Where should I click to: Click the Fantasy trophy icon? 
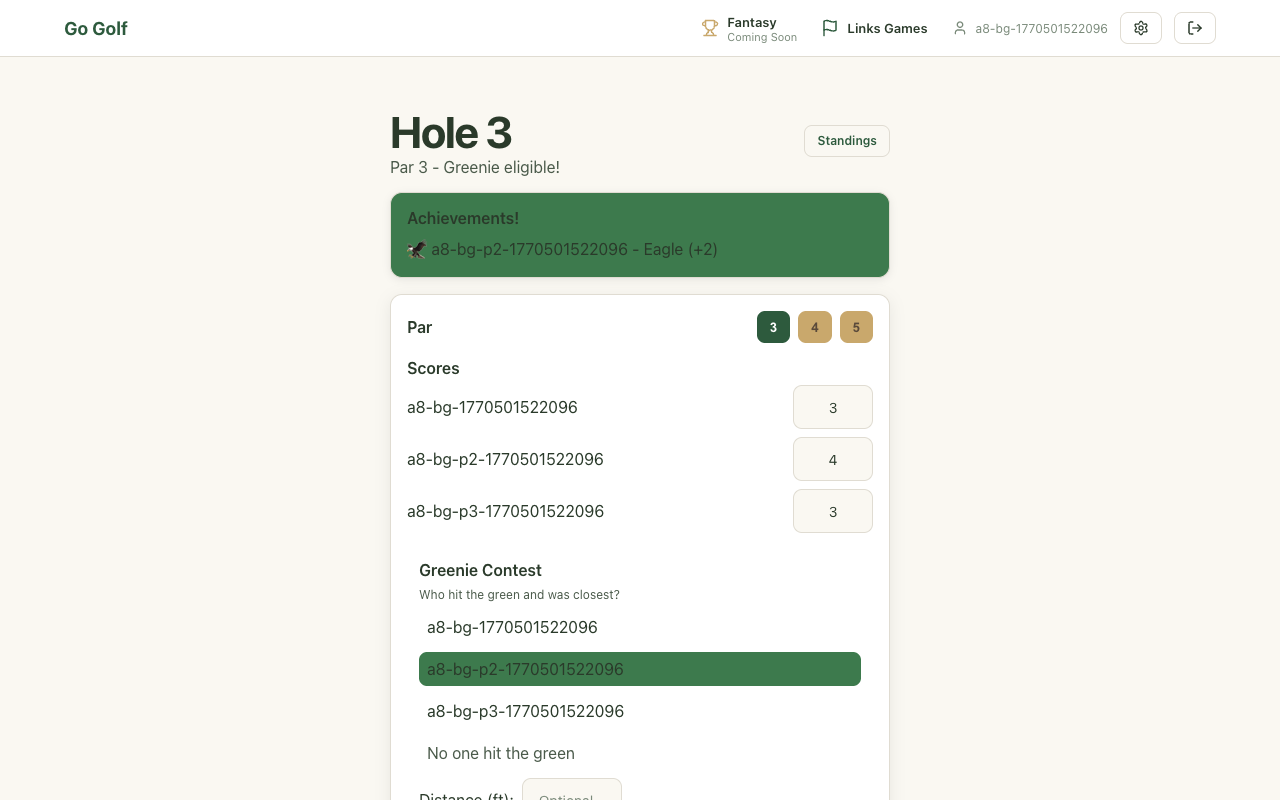click(x=710, y=29)
